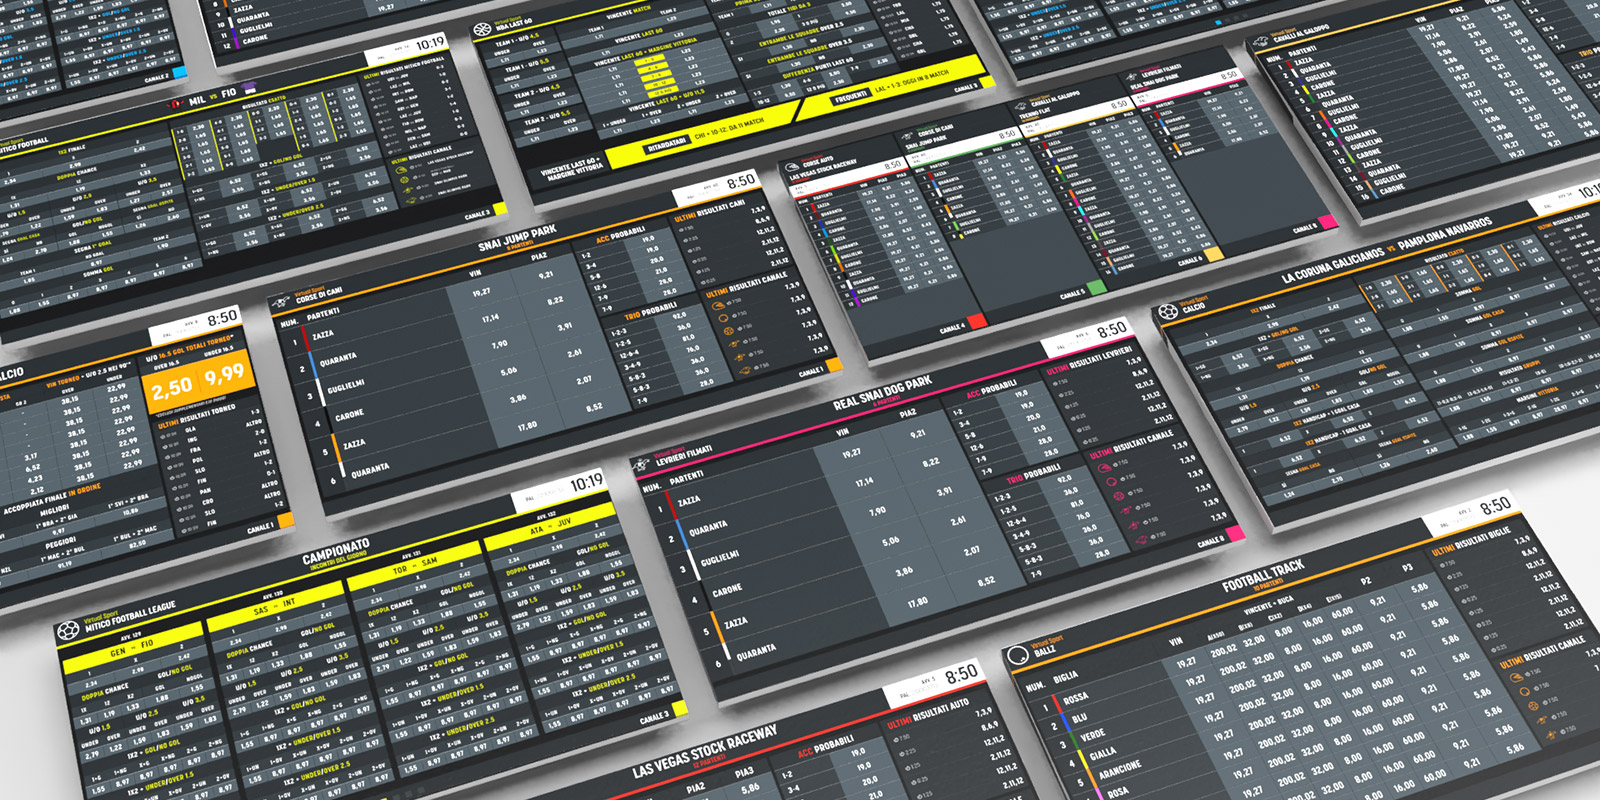Click VIN odds 17,80 in Real Snai Dog Park

pos(918,603)
